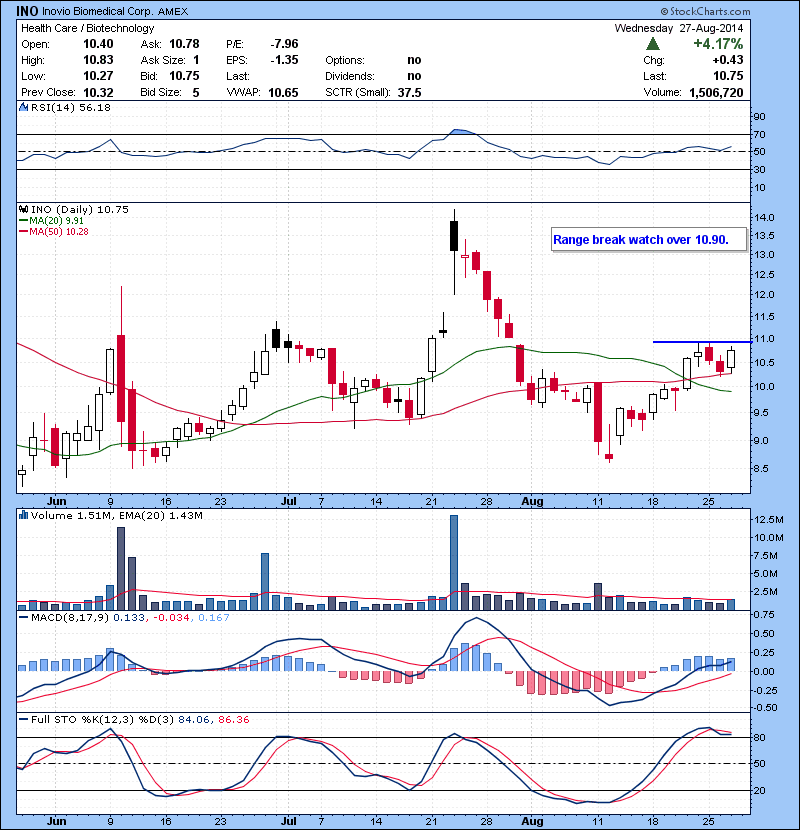Click the Volume 1.51M, EMA(20) 1.43M label
Screen dimensions: 800x830
(x=116, y=515)
